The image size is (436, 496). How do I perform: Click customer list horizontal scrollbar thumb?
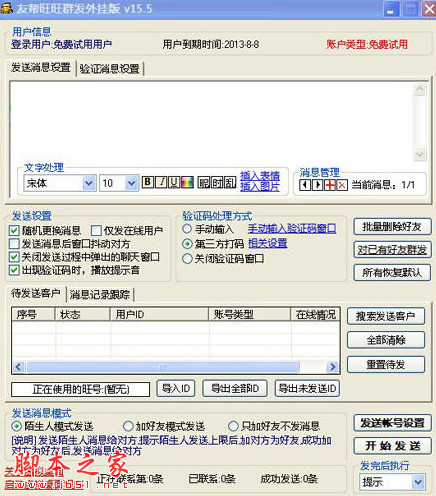(163, 367)
